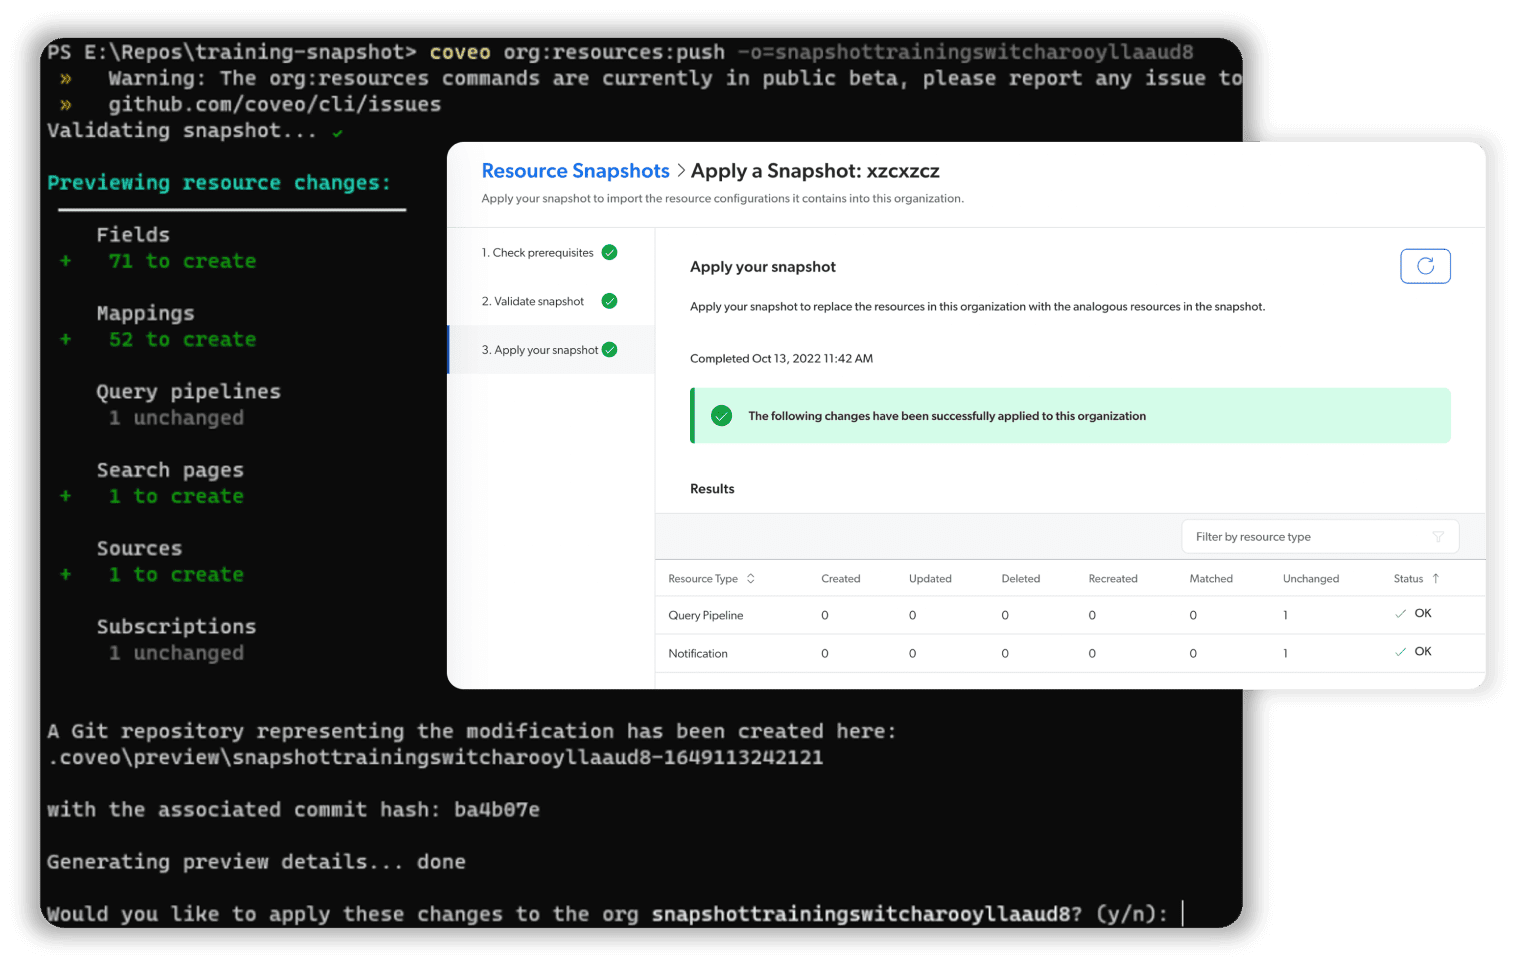Image resolution: width=1520 pixels, height=966 pixels.
Task: Click the successfully applied banner message
Action: point(947,416)
